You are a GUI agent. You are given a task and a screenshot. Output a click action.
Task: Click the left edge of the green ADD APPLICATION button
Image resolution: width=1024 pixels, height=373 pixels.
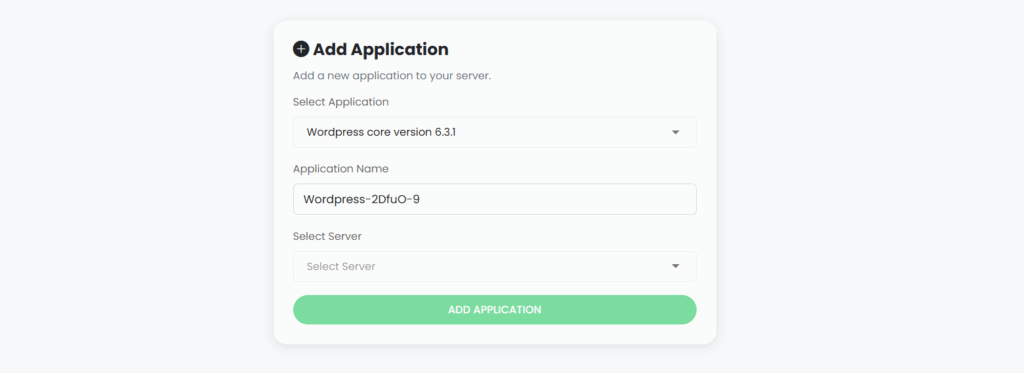point(302,310)
